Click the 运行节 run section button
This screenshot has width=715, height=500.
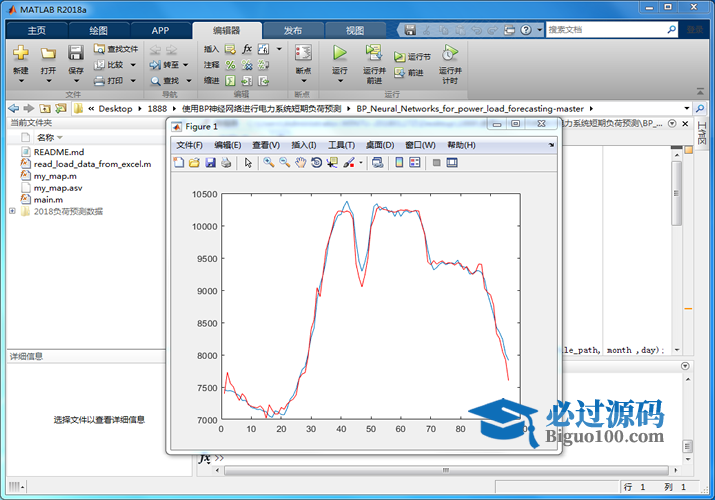point(412,57)
